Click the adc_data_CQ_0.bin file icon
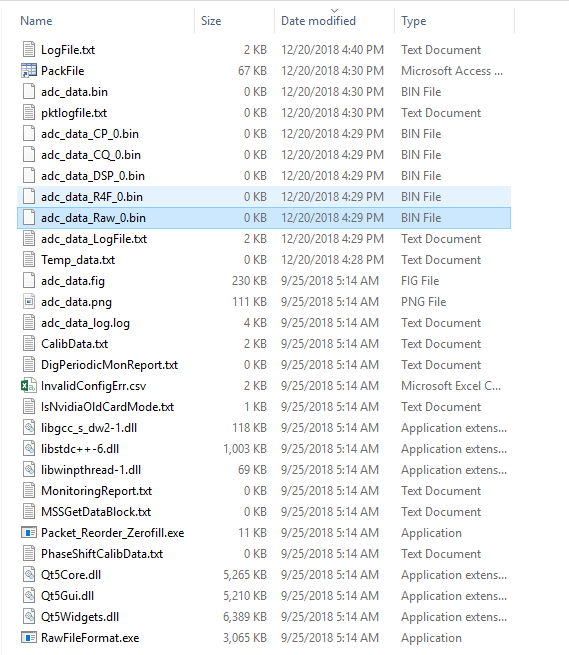The width and height of the screenshot is (569, 655). 29,155
